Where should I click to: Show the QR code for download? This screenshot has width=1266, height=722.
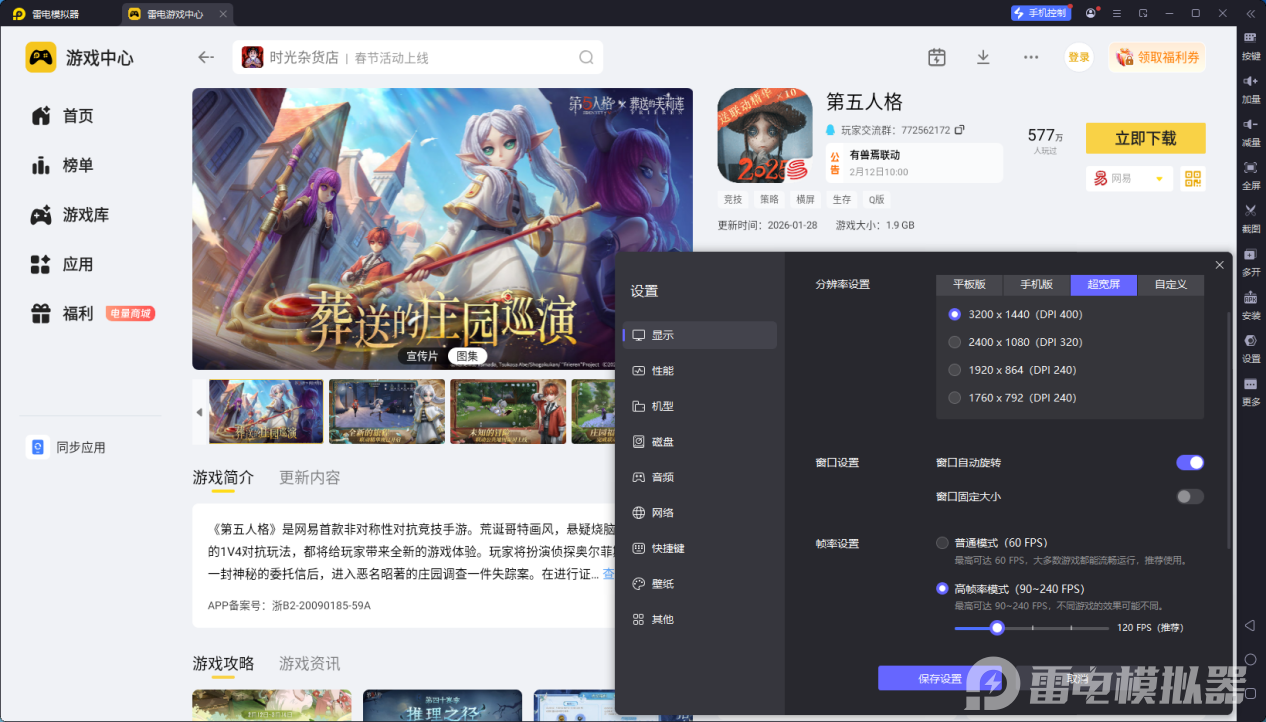[x=1192, y=178]
